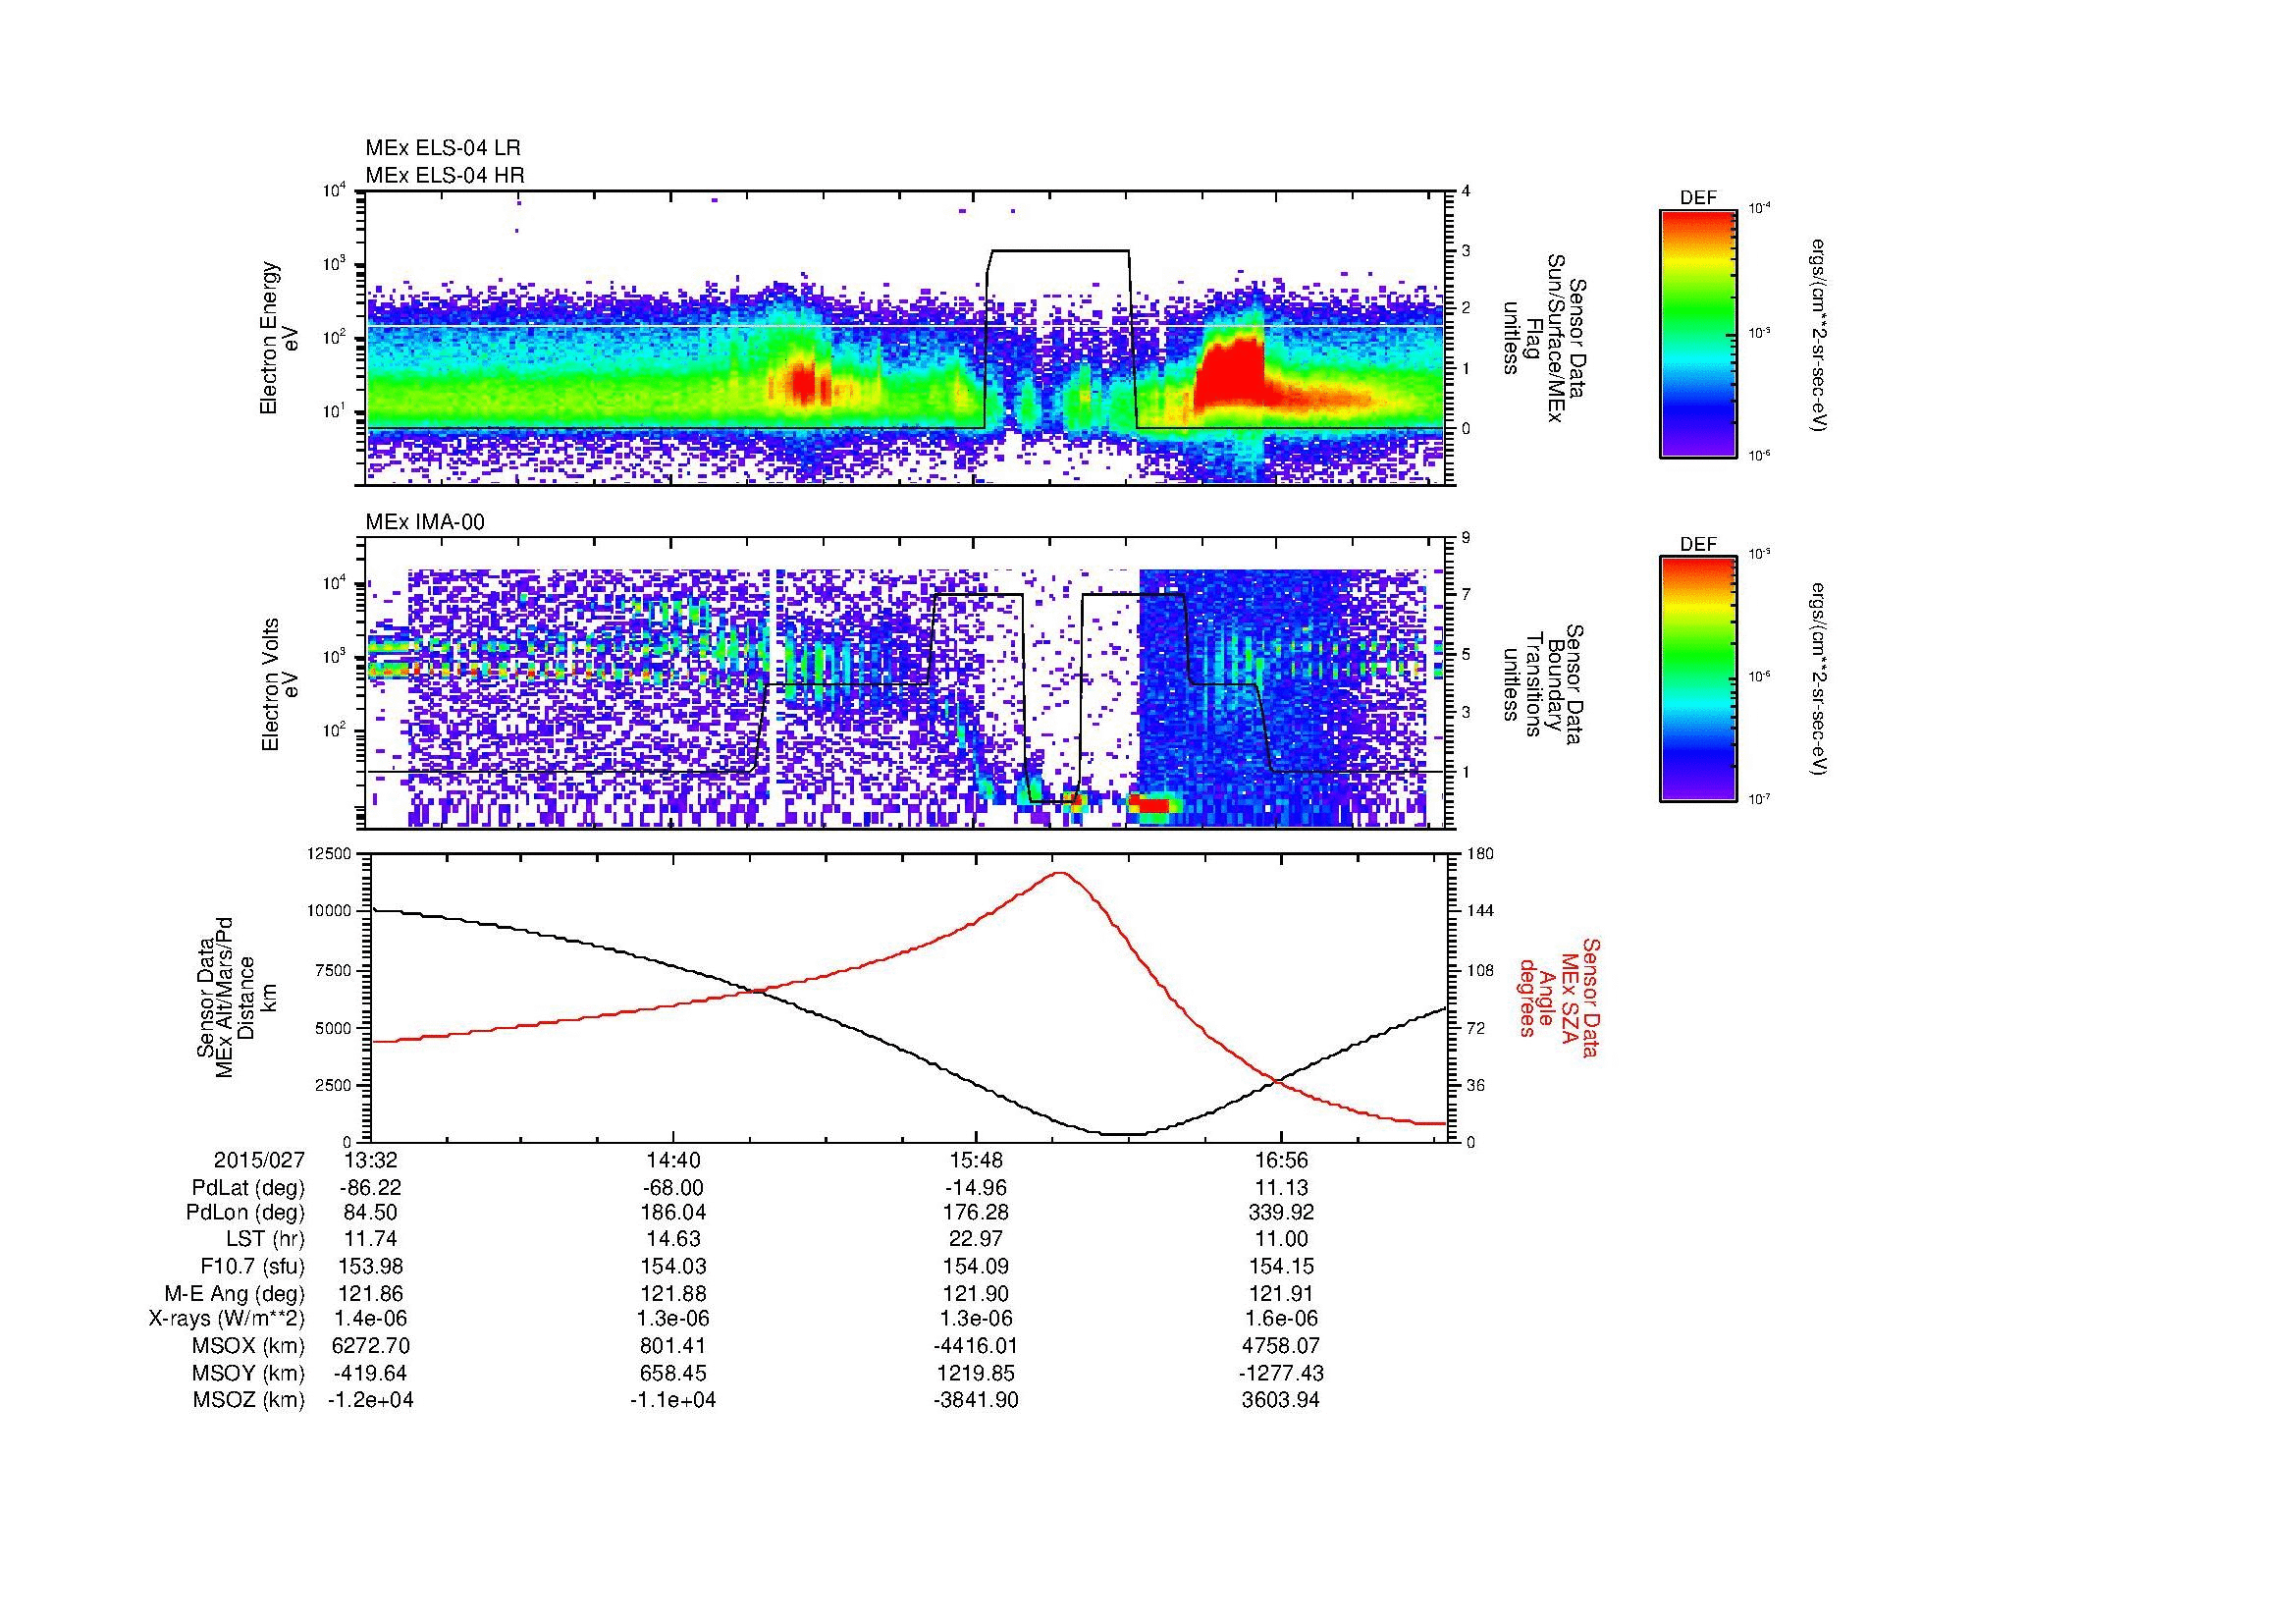
Task: Click the Sun/Surface/MEx Flag axis label
Action: (x=1546, y=338)
